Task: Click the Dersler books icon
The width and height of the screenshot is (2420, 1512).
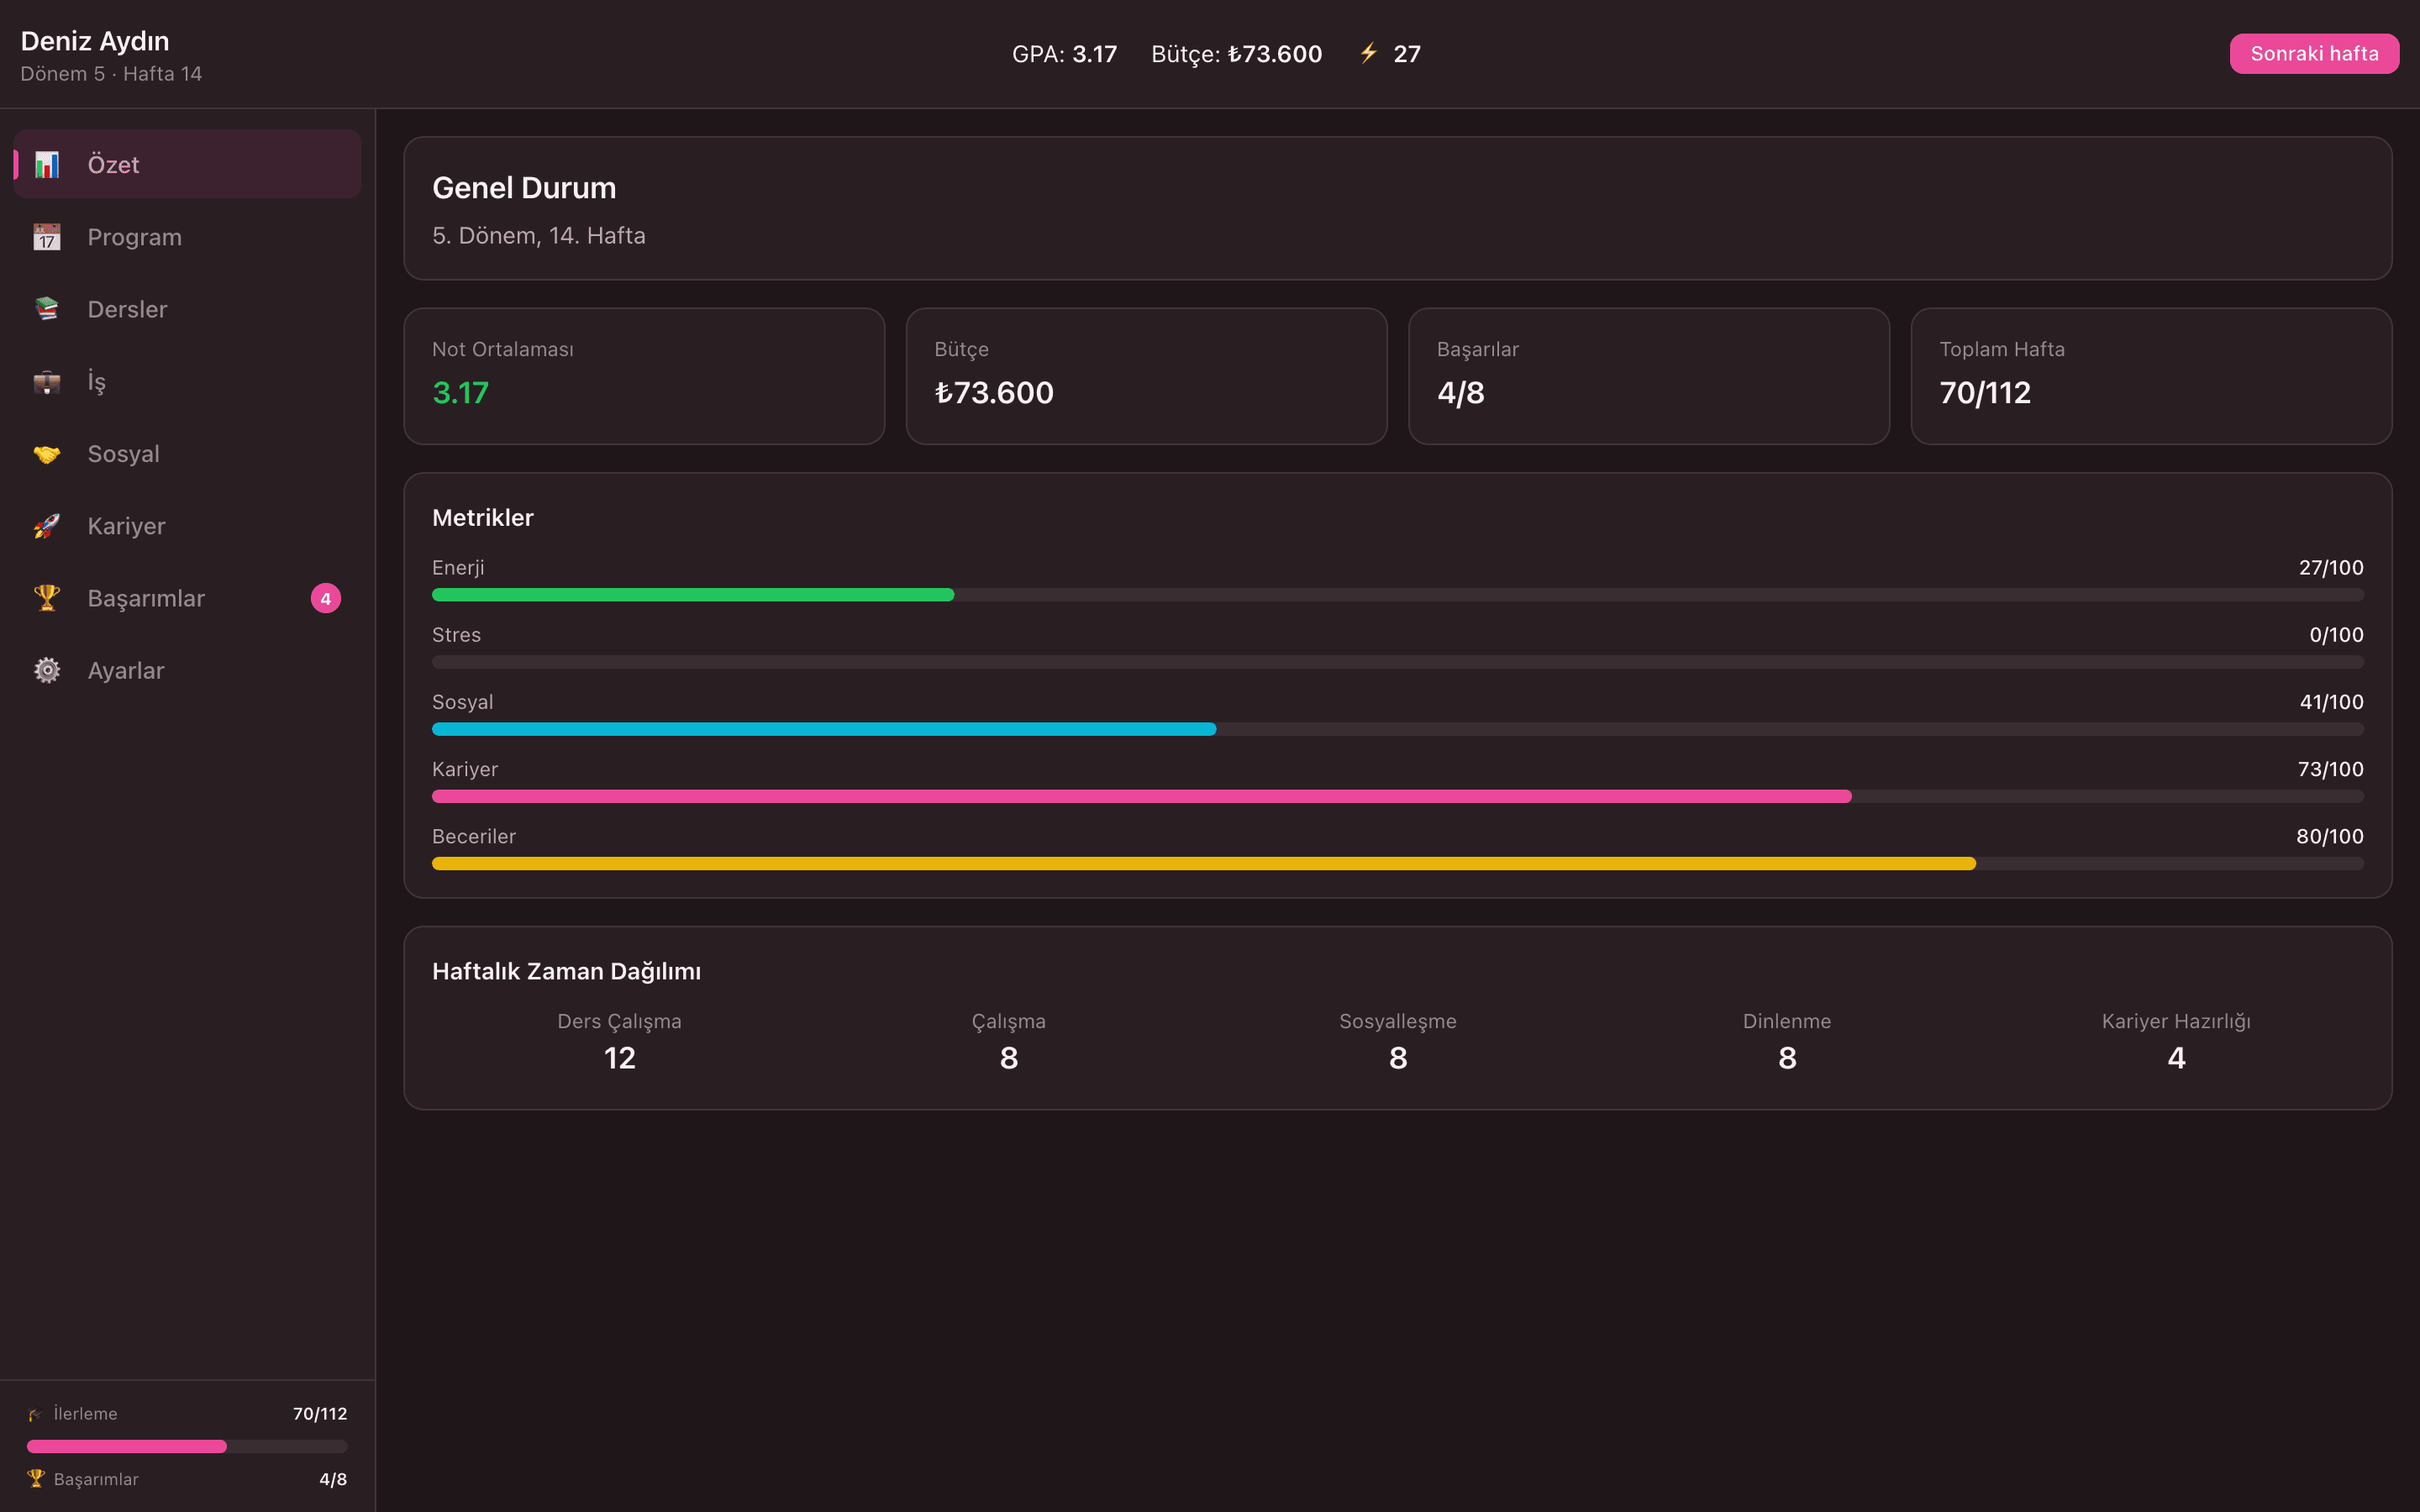Action: [47, 309]
